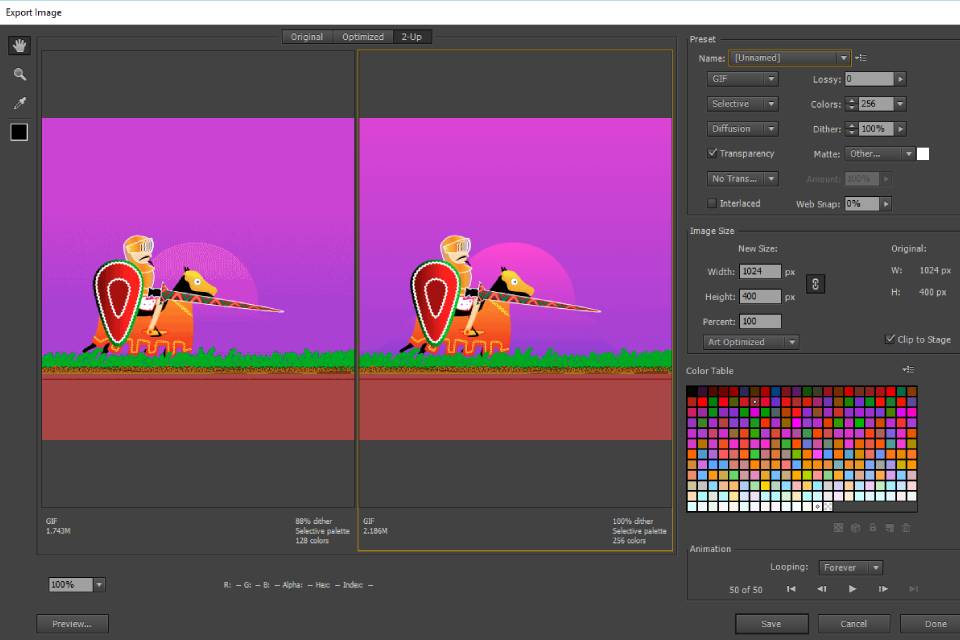Viewport: 960px width, 640px height.
Task: Open the Matte dropdown
Action: click(879, 153)
